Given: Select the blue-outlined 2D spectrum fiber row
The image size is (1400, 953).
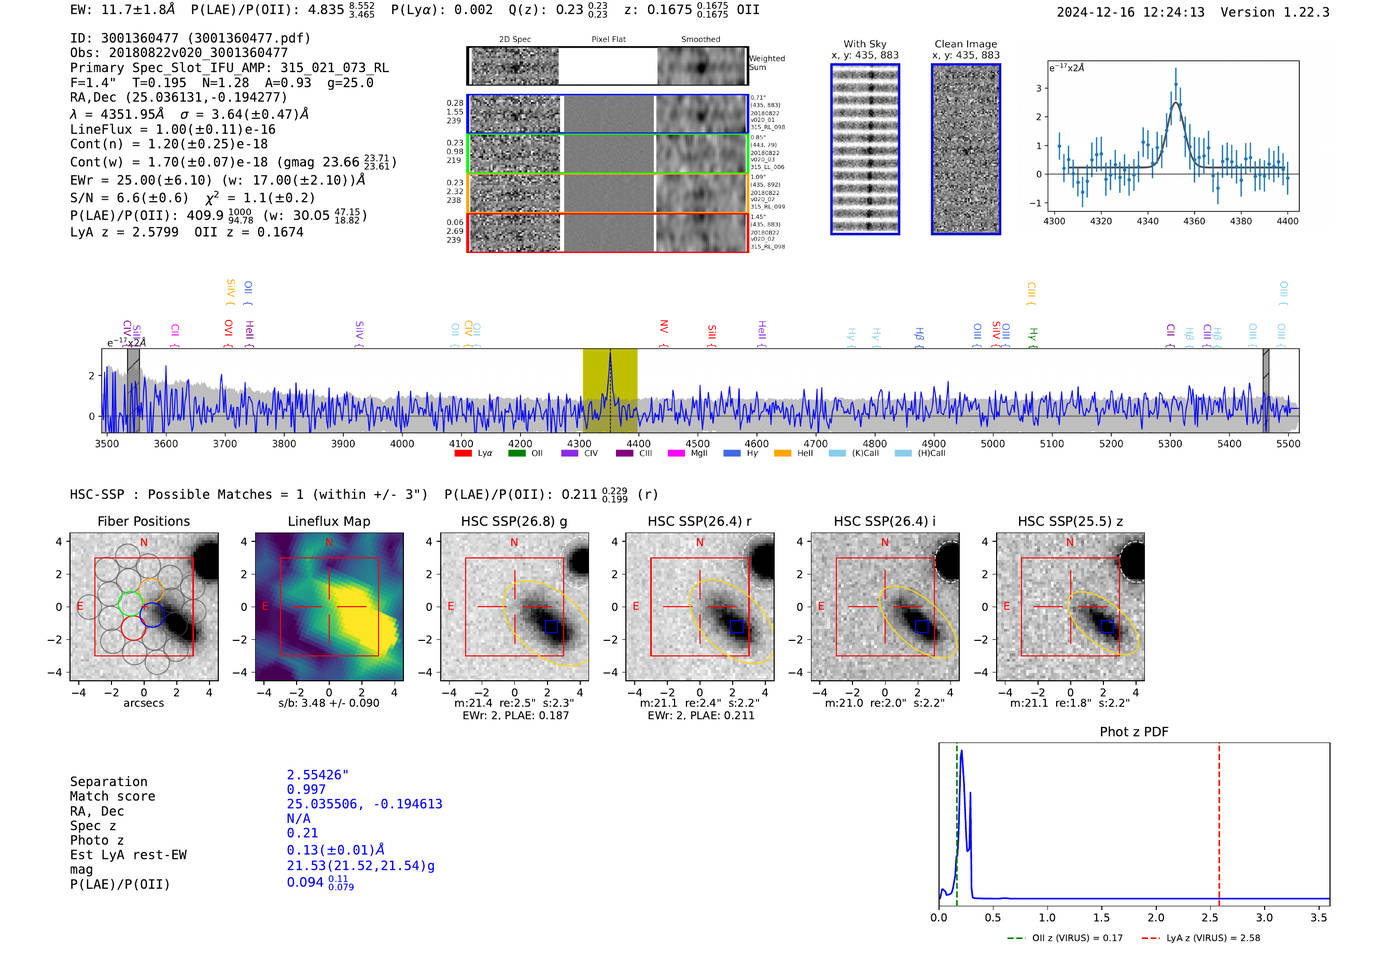Looking at the screenshot, I should tap(607, 114).
